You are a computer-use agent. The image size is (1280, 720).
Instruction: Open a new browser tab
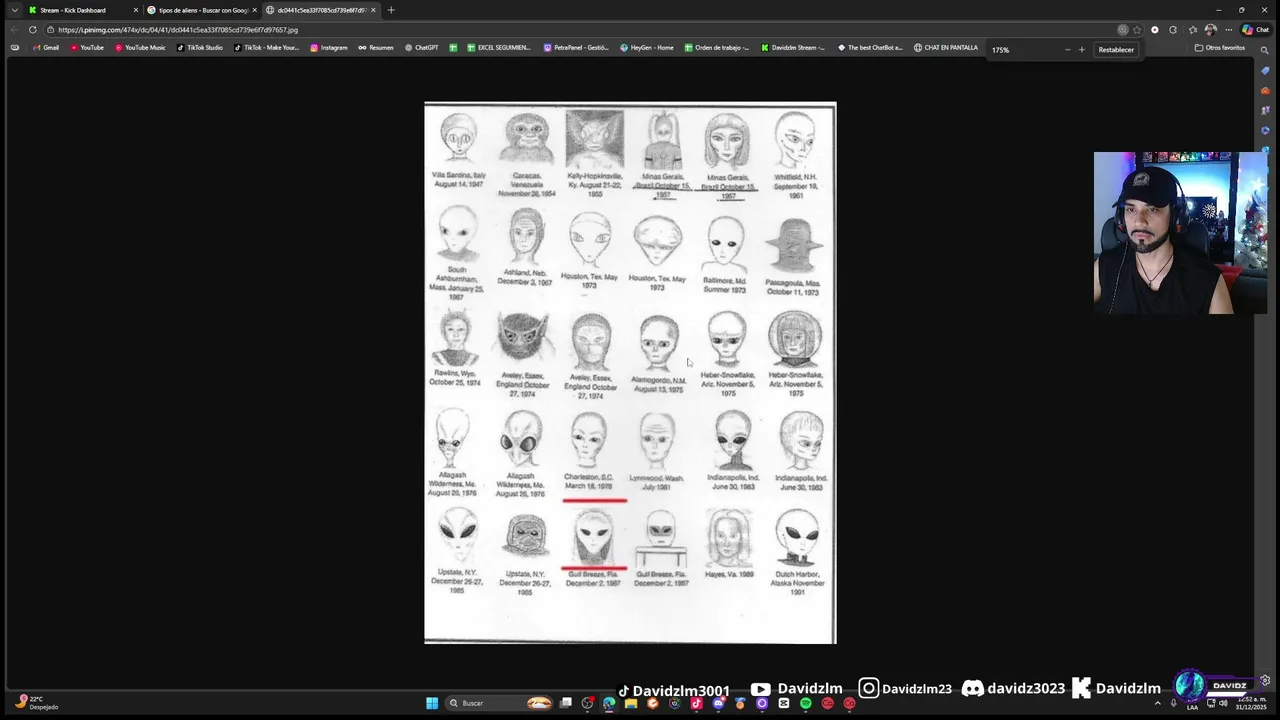[391, 10]
